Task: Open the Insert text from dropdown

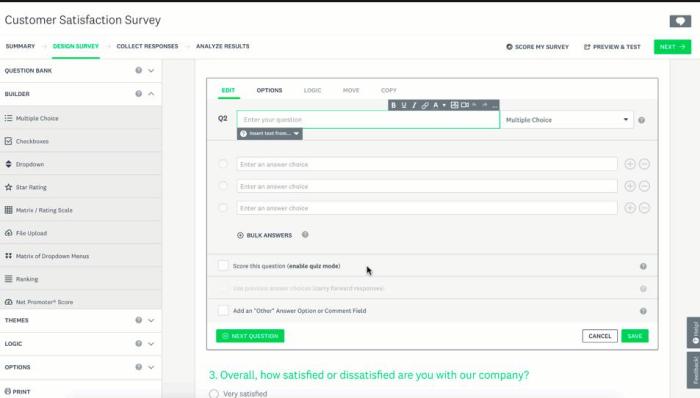Action: [270, 133]
